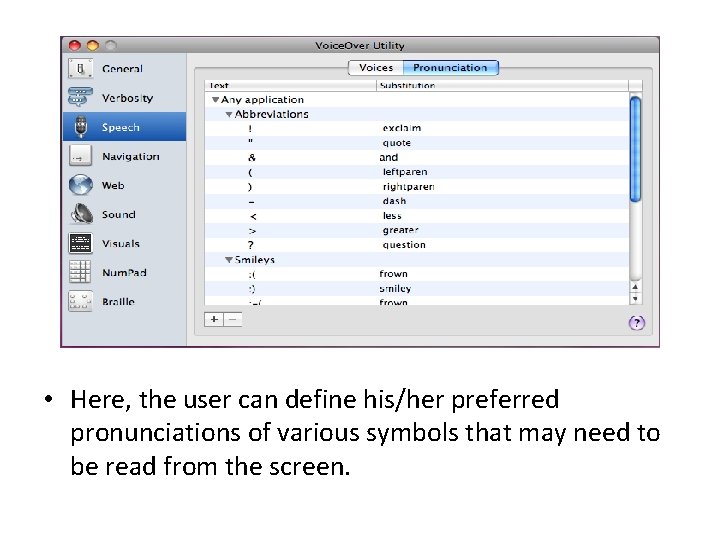Viewport: 720px width, 540px height.
Task: Click the NumPad grid icon
Action: [x=80, y=272]
